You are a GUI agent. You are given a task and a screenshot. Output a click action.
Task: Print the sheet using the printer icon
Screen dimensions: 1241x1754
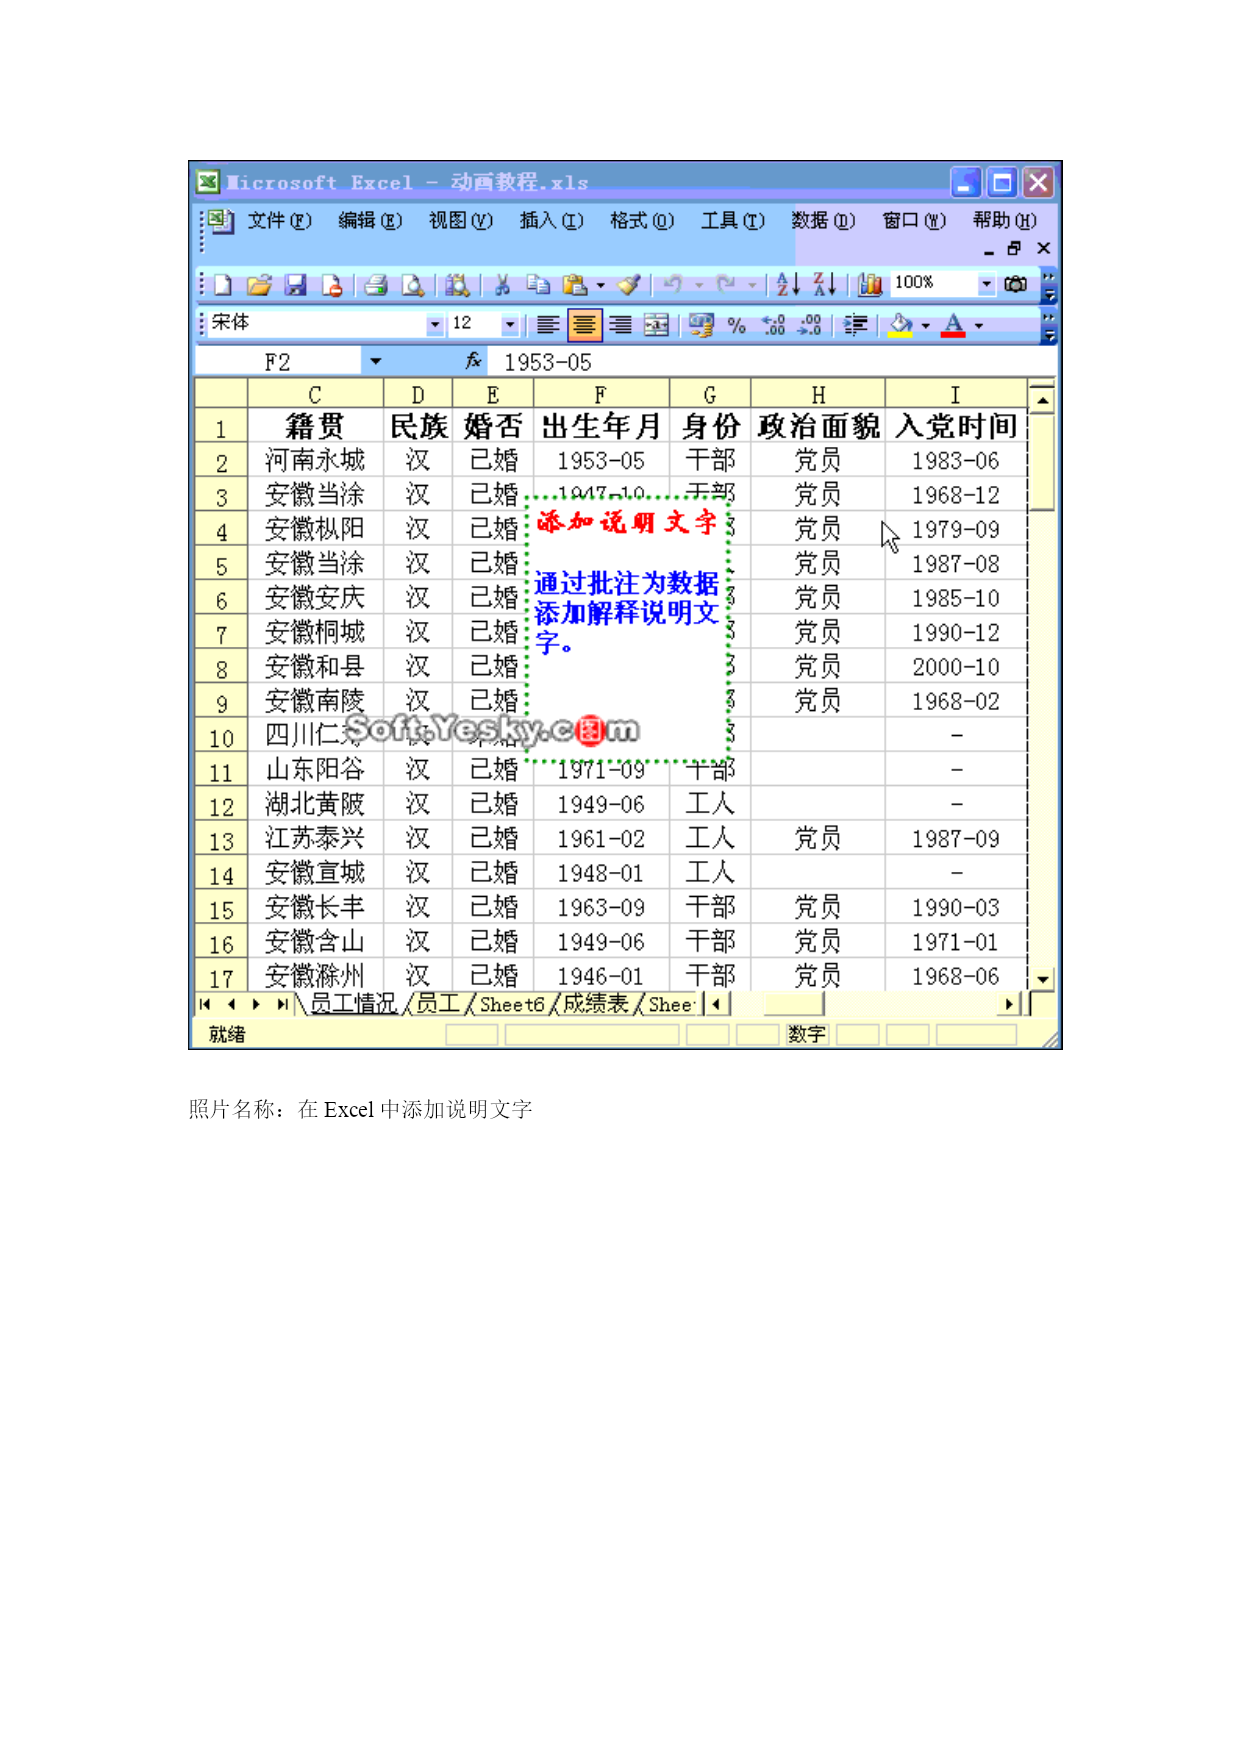pyautogui.click(x=376, y=285)
